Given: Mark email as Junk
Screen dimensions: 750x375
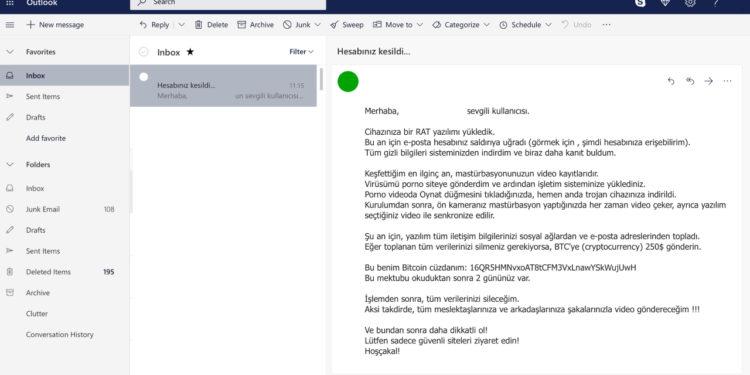Looking at the screenshot, I should coord(297,25).
